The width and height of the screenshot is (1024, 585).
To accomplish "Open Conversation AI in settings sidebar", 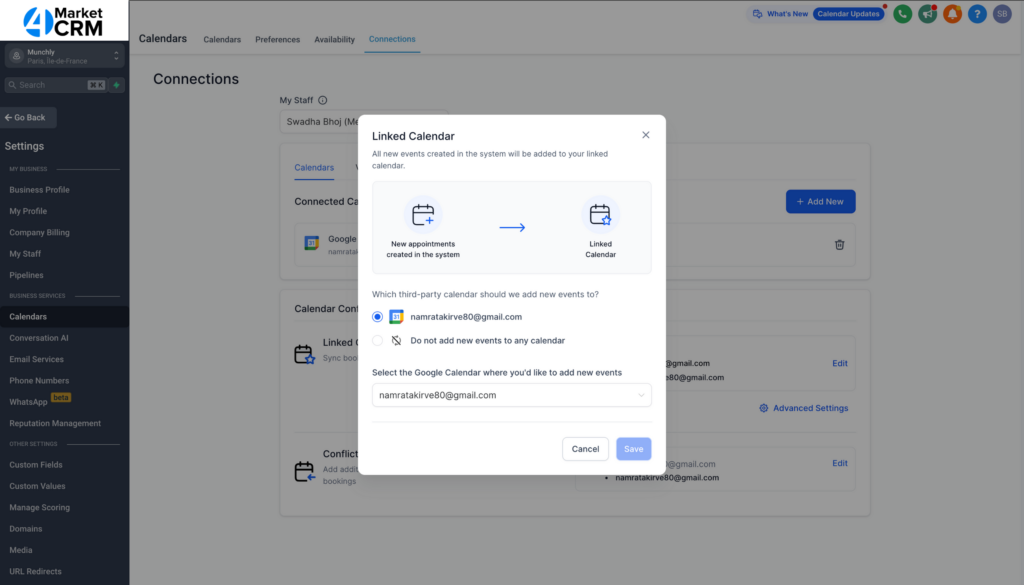I will 39,338.
